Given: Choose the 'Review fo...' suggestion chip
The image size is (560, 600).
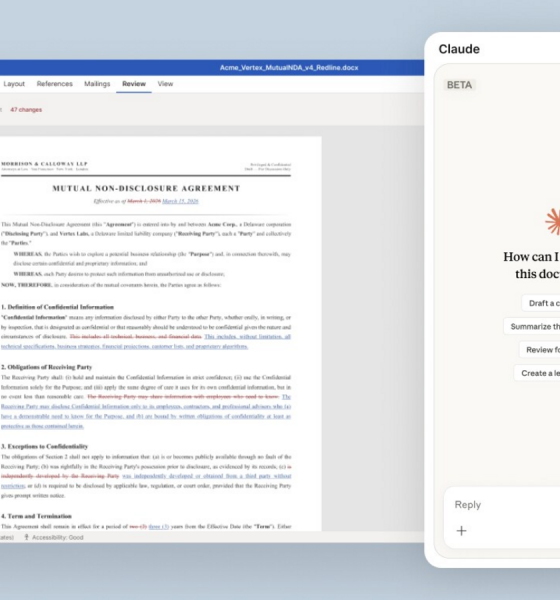Looking at the screenshot, I should pyautogui.click(x=540, y=350).
